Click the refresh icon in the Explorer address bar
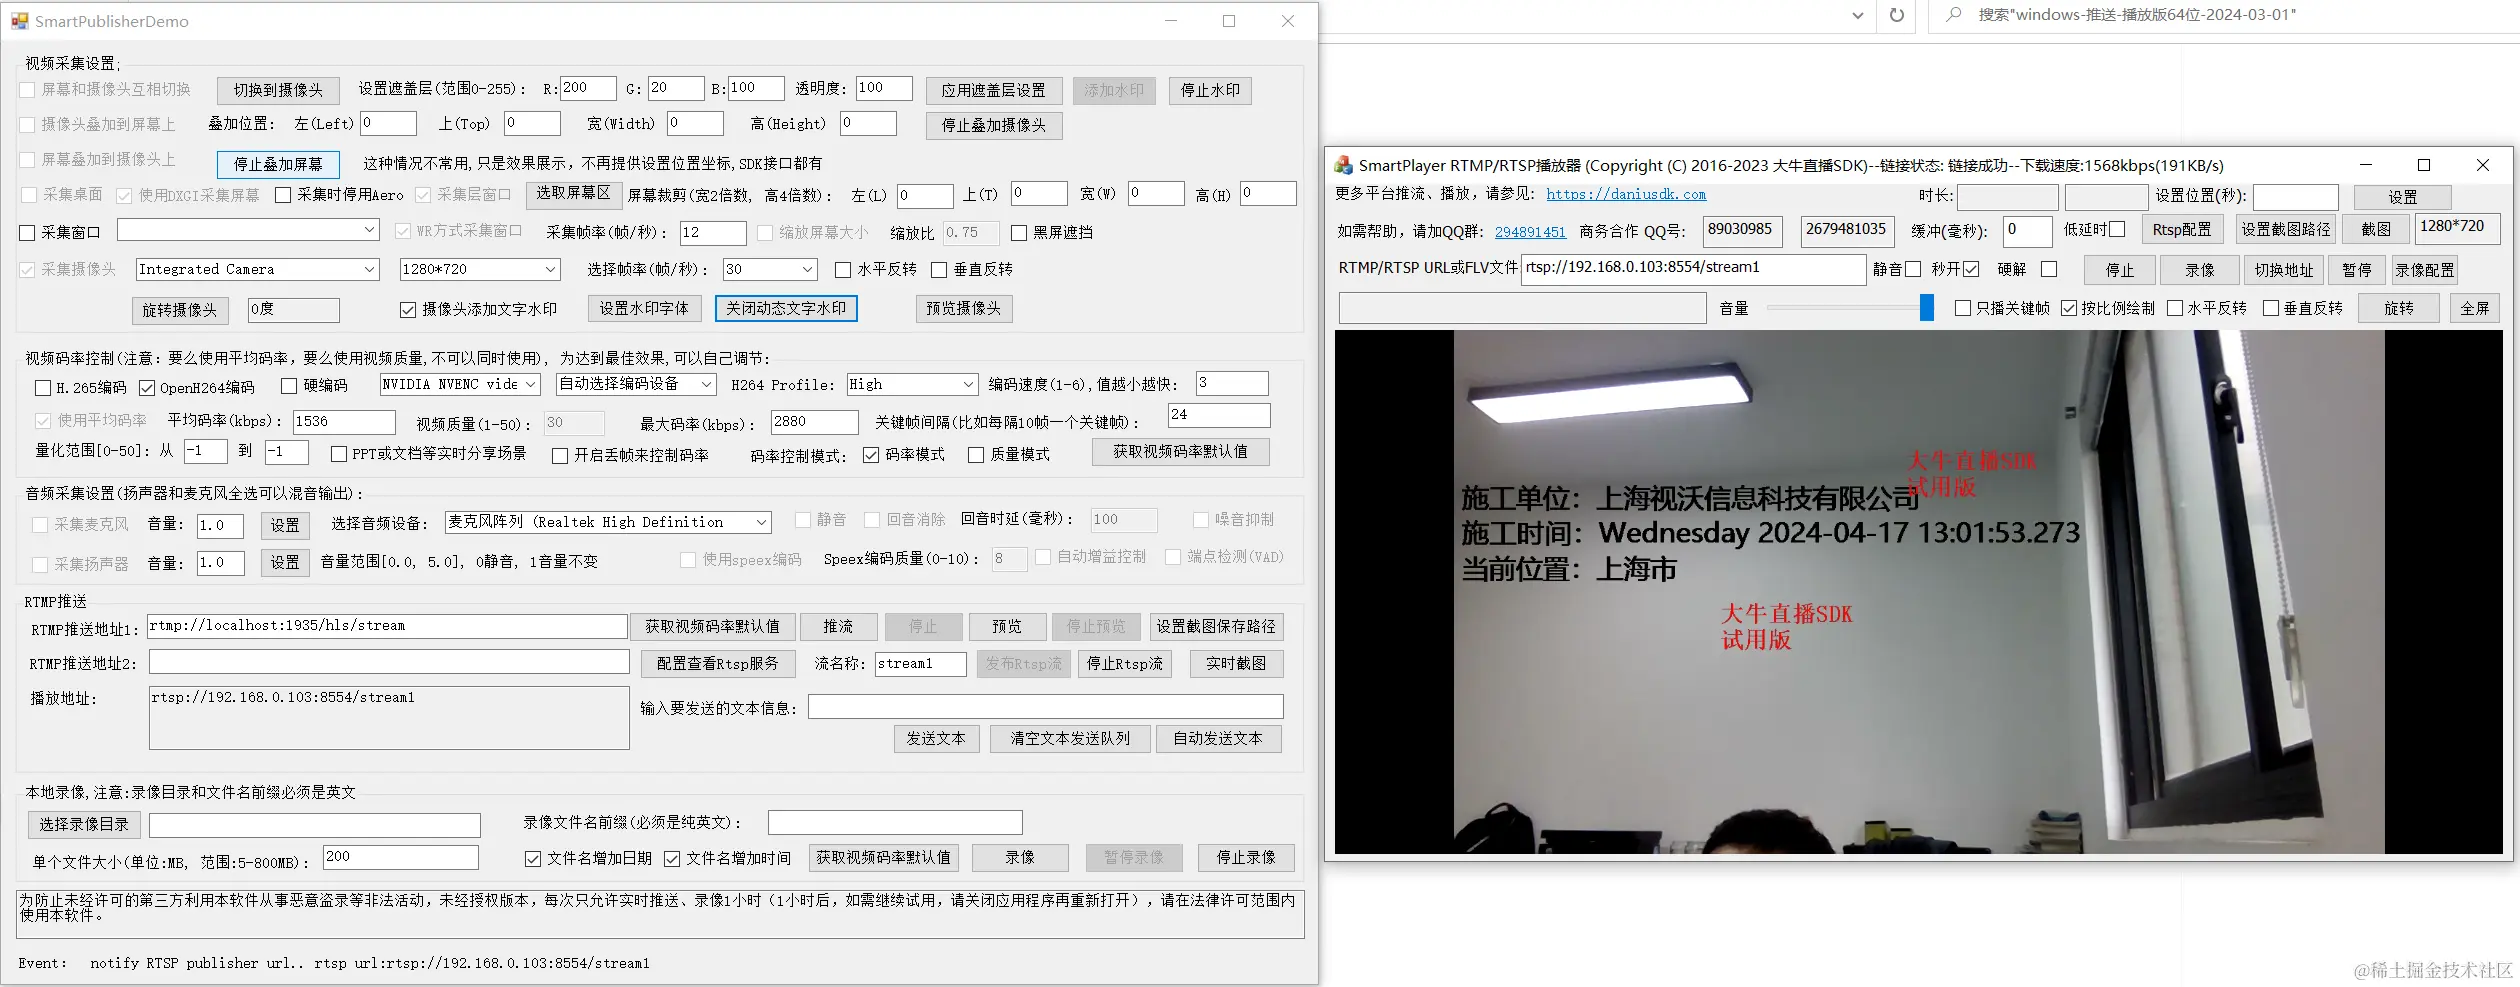The height and width of the screenshot is (987, 2520). 1896,15
